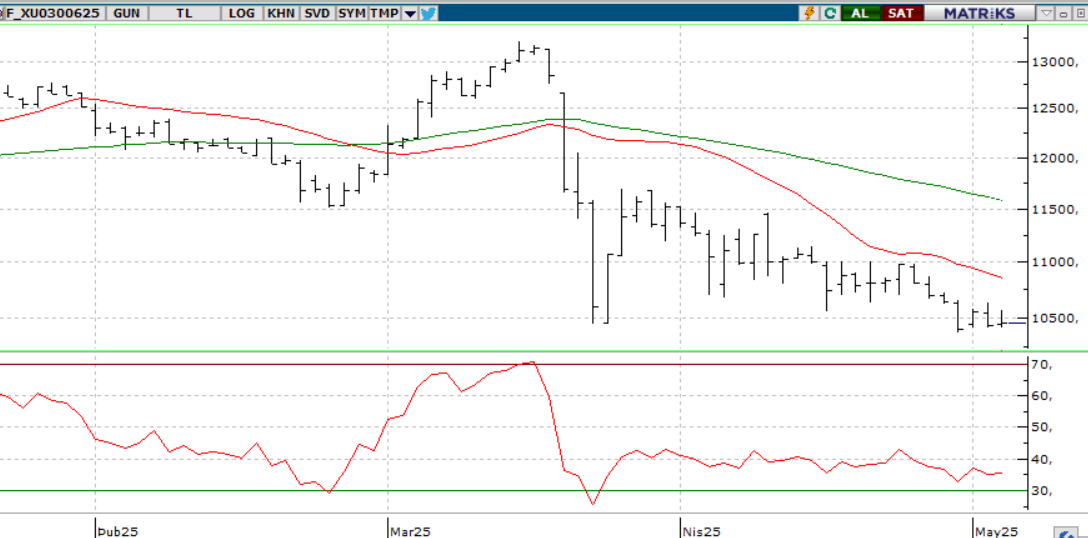Image resolution: width=1088 pixels, height=538 pixels.
Task: Maximize the chart window
Action: click(1080, 13)
